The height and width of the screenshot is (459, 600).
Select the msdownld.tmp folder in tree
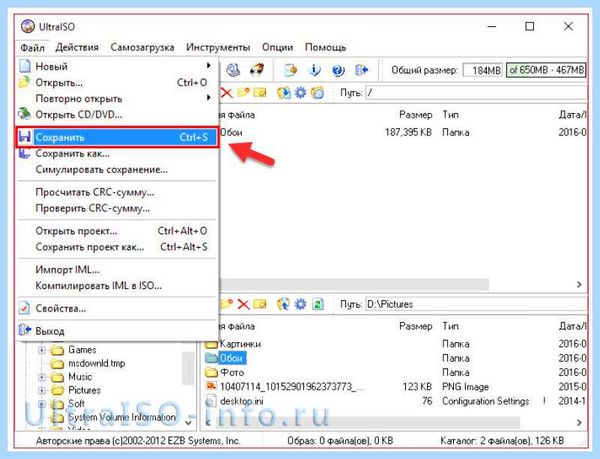point(96,363)
